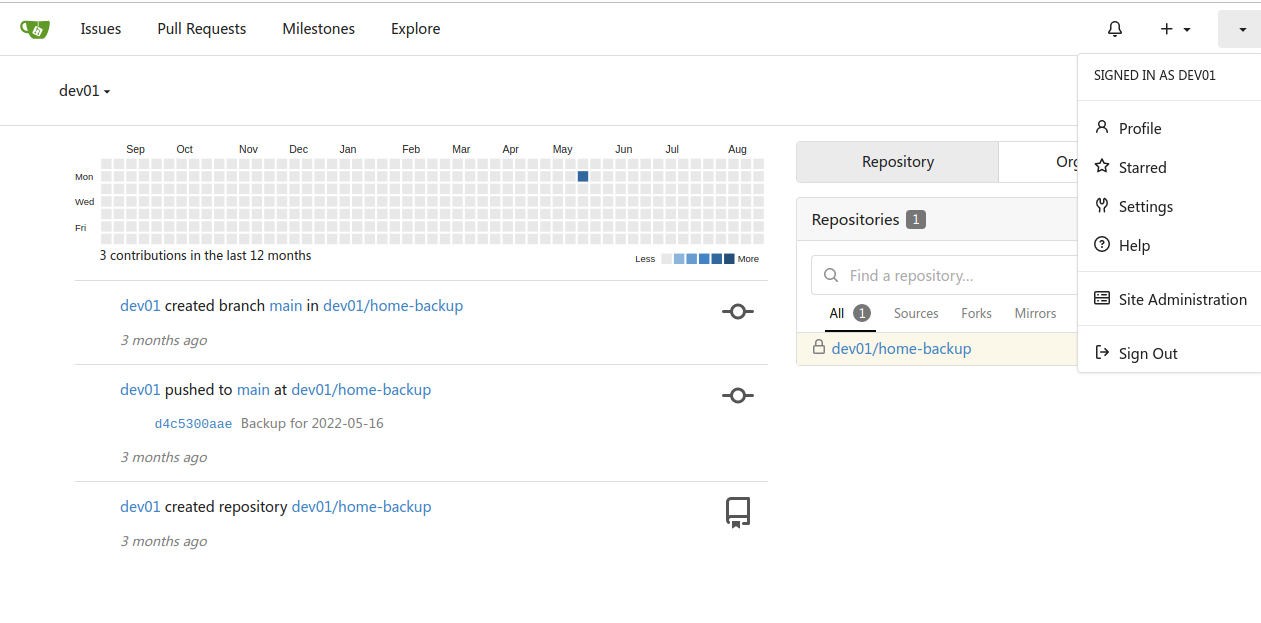1261x623 pixels.
Task: Select the Repository tab button
Action: pos(897,162)
